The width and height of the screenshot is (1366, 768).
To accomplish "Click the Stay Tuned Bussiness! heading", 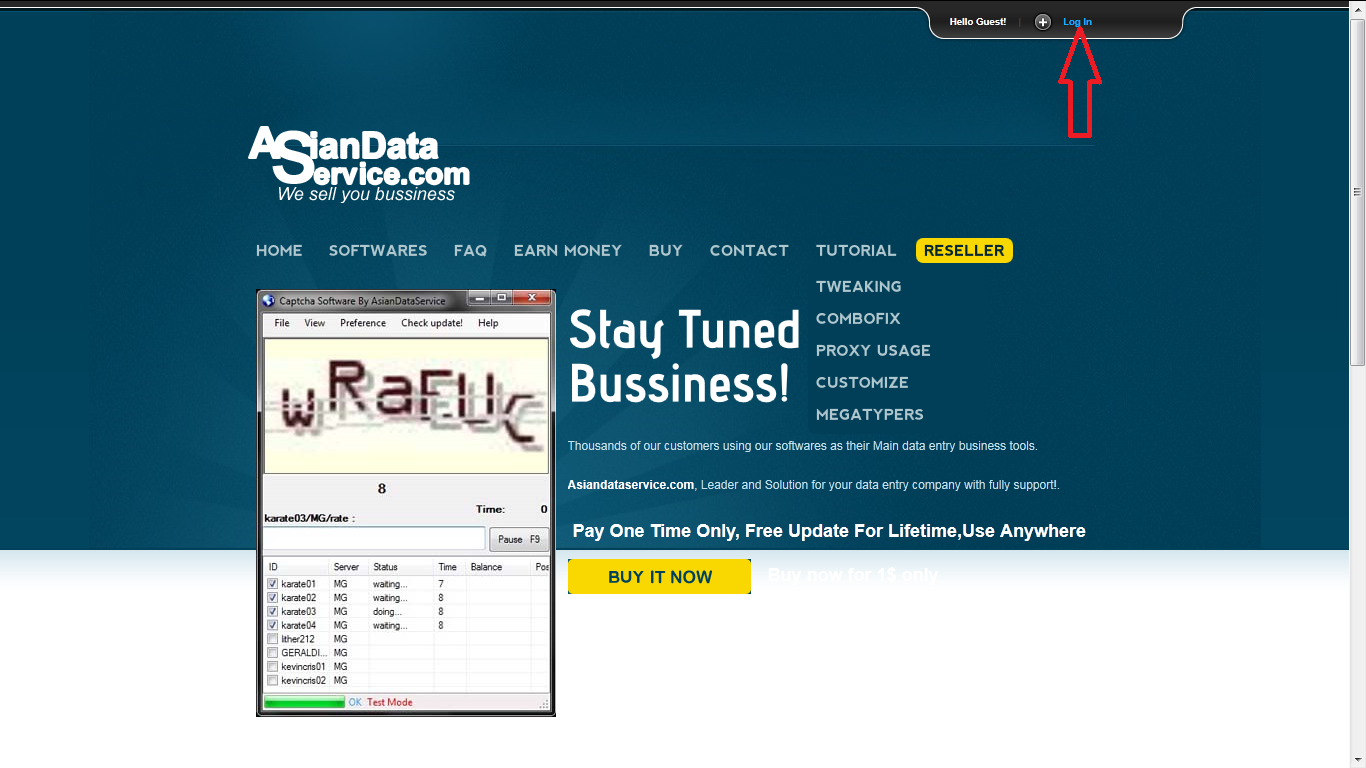I will (684, 356).
